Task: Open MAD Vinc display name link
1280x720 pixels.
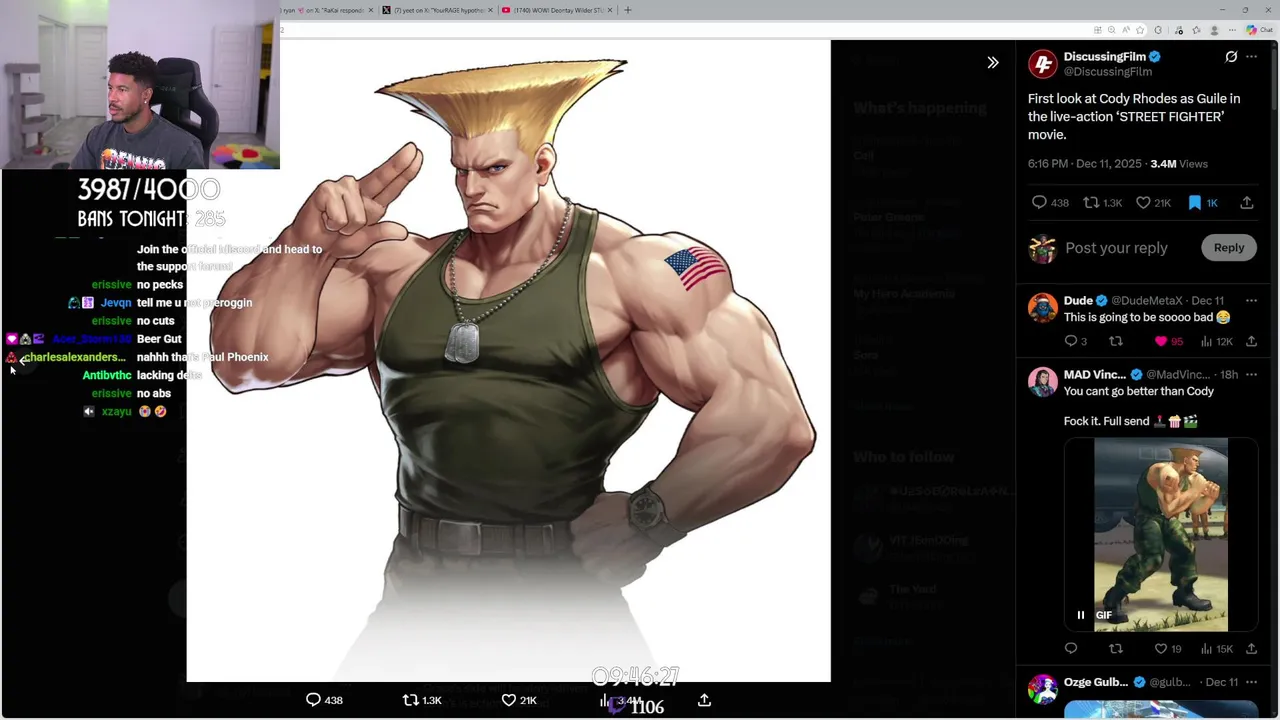Action: 1095,374
